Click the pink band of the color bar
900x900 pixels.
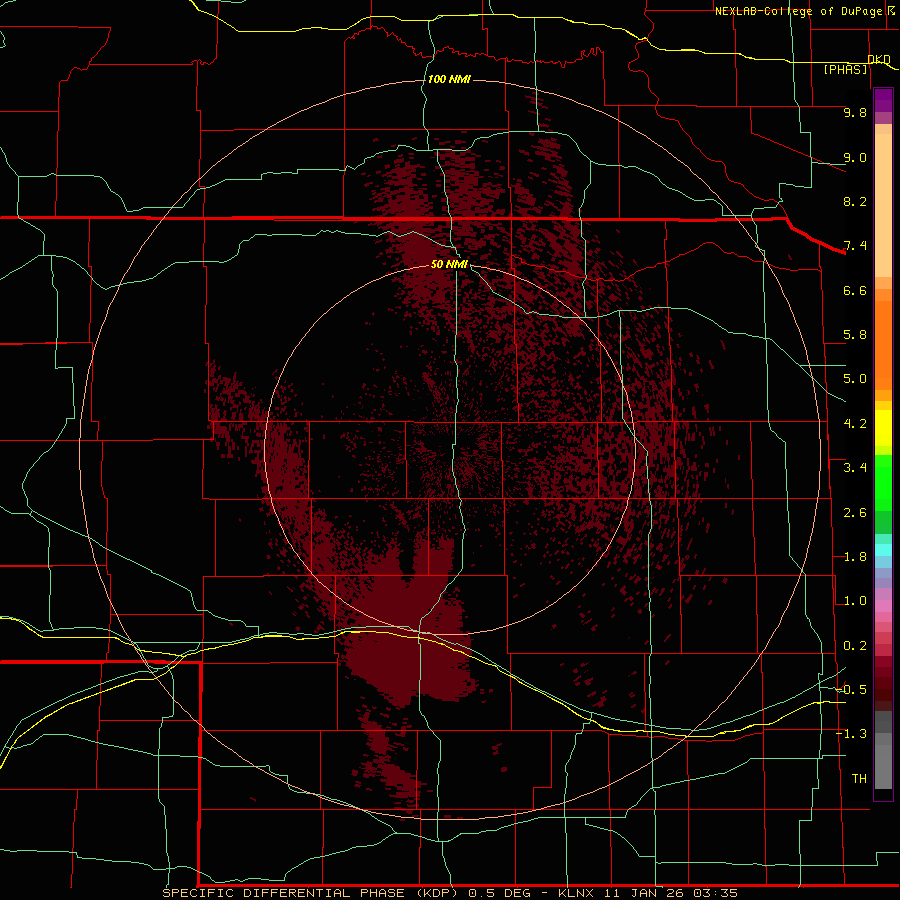(883, 606)
